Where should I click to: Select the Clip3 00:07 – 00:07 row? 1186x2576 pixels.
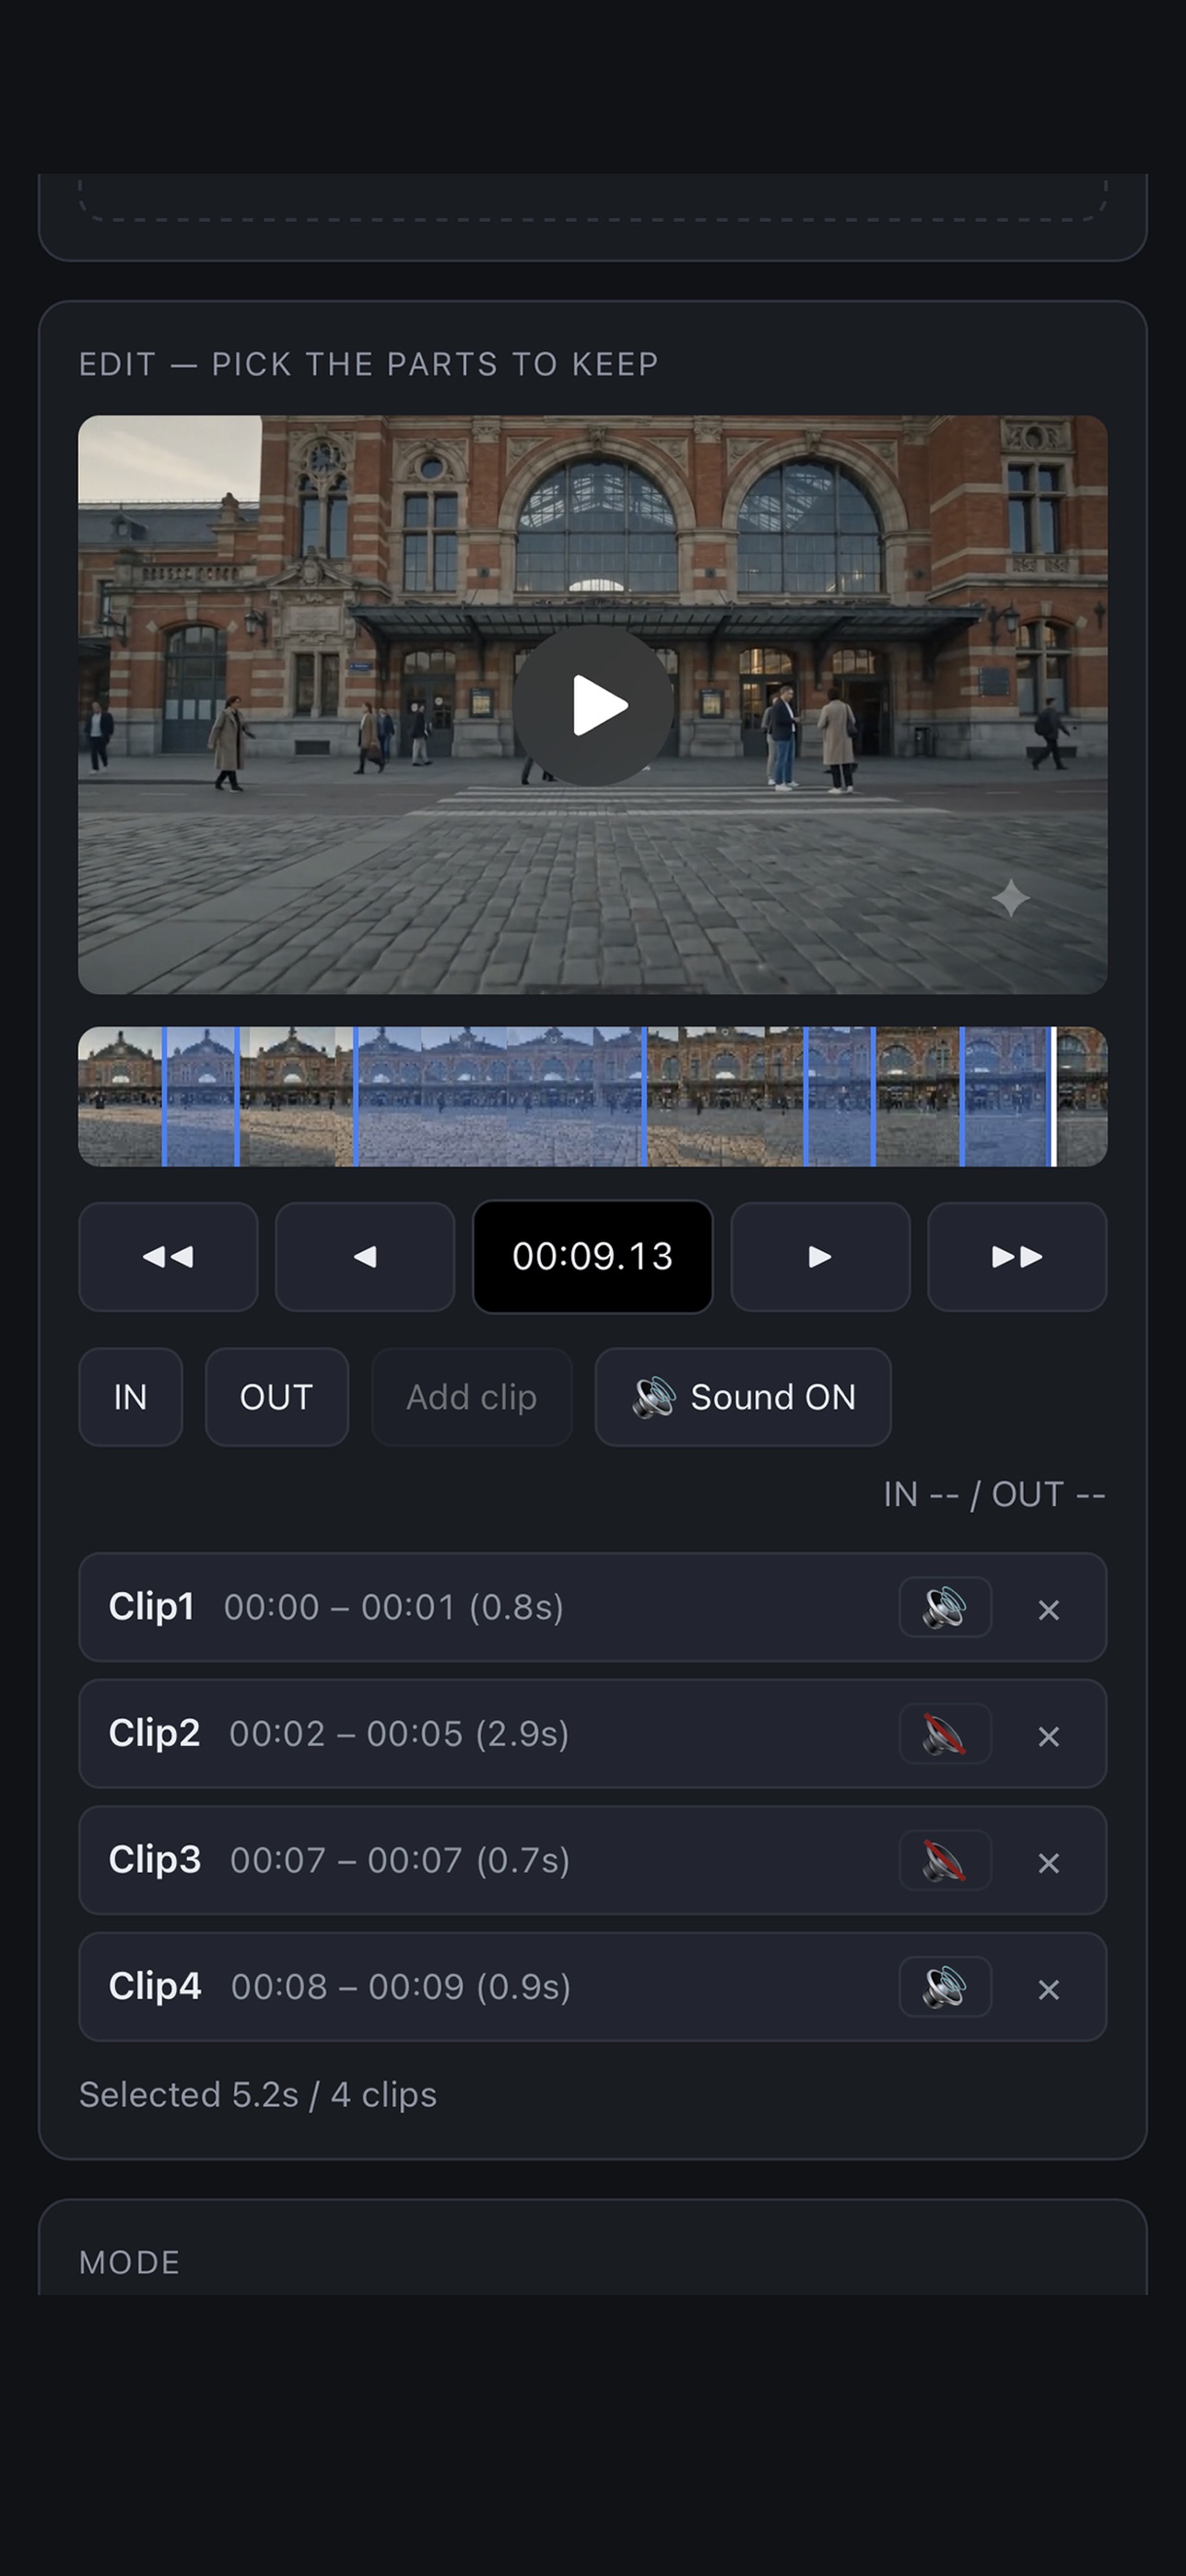pos(593,1860)
